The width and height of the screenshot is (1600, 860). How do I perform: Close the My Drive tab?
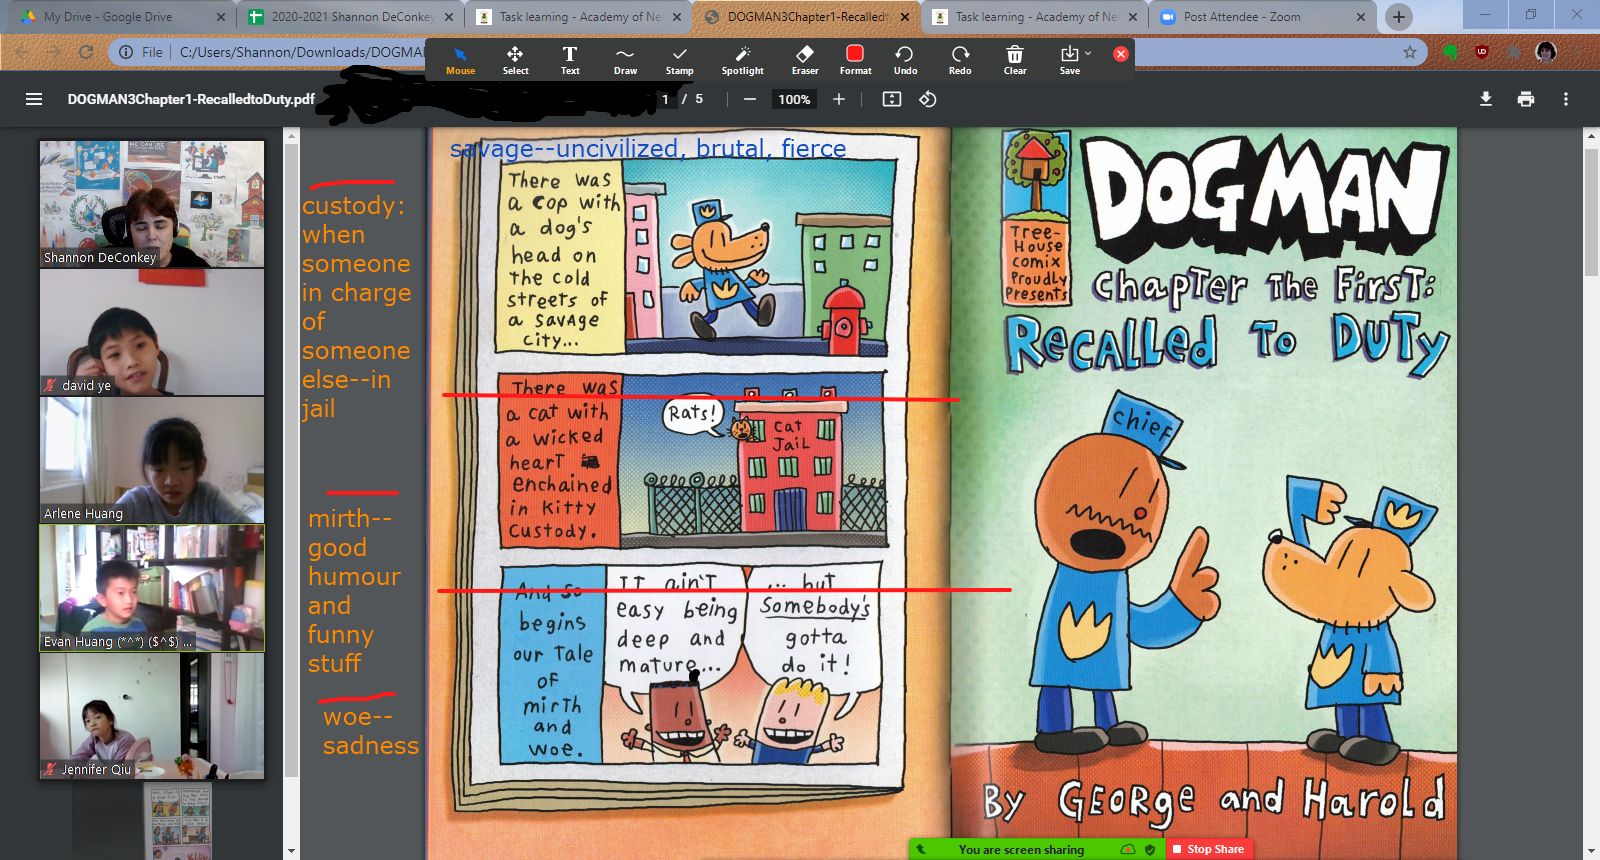tap(221, 17)
